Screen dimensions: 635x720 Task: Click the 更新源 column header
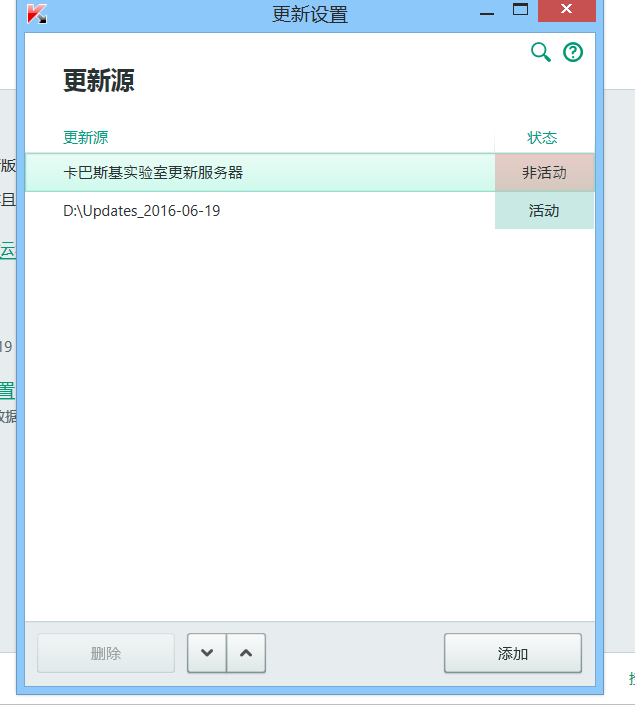click(x=85, y=137)
